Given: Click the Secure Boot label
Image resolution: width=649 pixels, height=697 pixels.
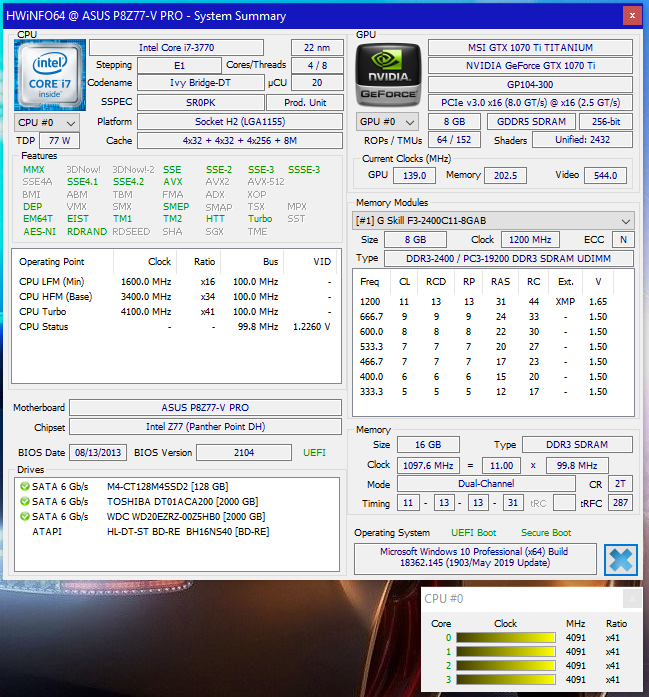Looking at the screenshot, I should 546,533.
